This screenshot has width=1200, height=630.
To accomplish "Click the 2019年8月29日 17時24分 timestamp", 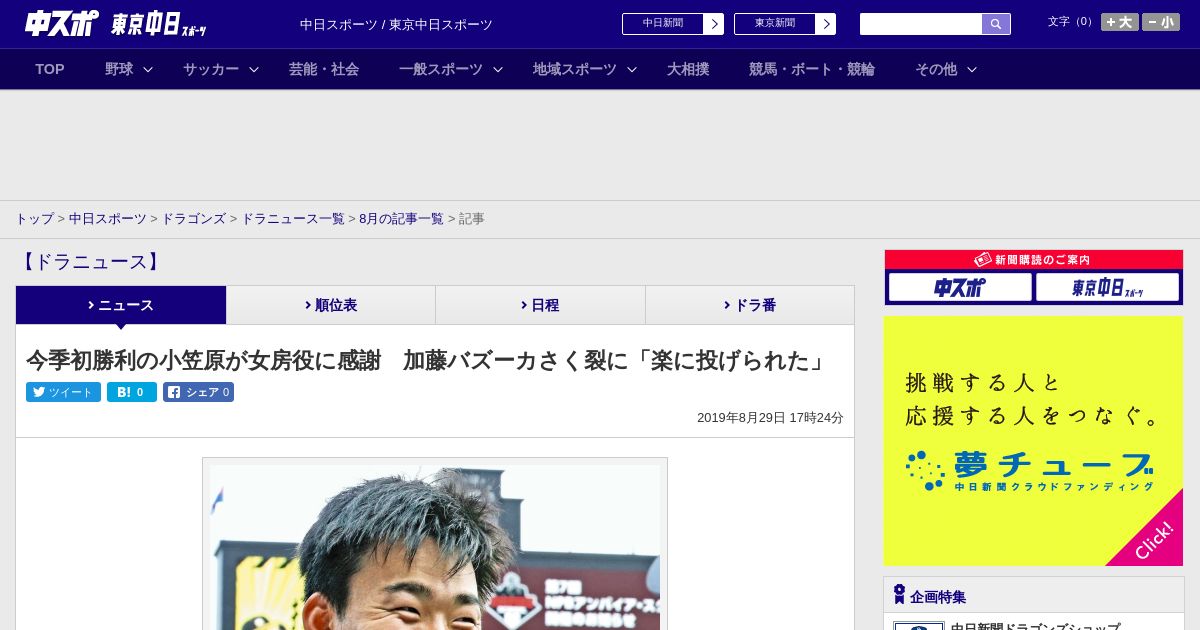I will tap(770, 418).
